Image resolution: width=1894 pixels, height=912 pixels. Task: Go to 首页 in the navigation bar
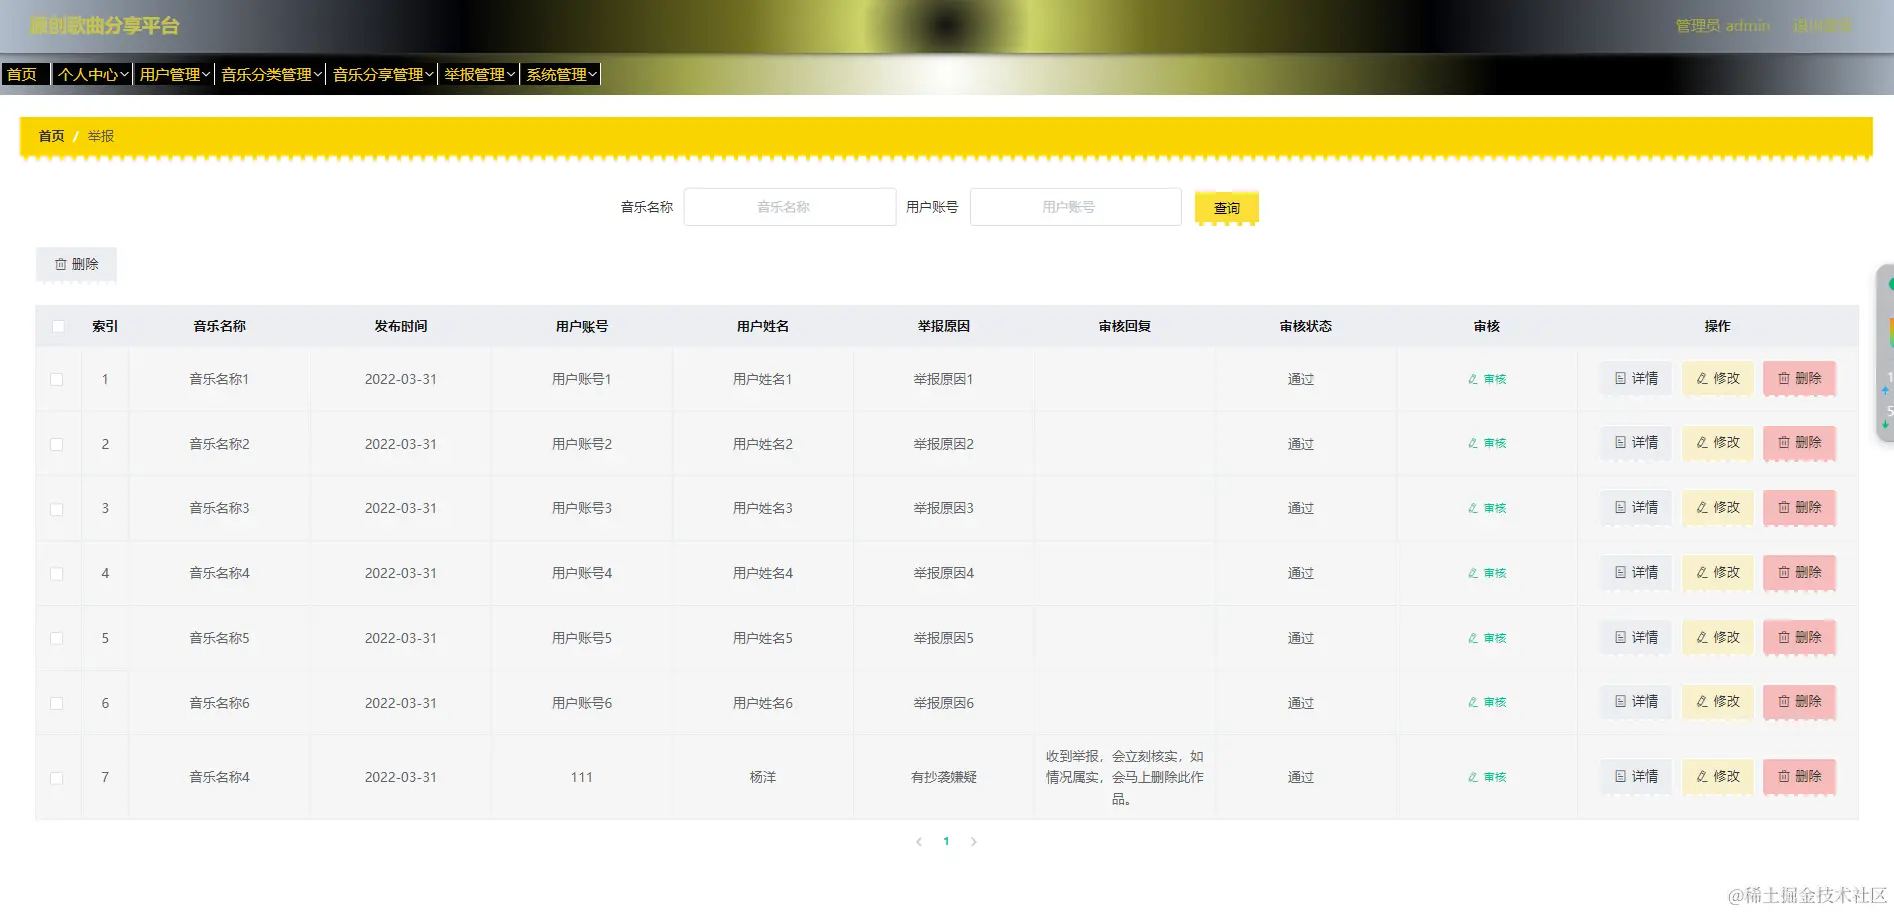tap(25, 74)
